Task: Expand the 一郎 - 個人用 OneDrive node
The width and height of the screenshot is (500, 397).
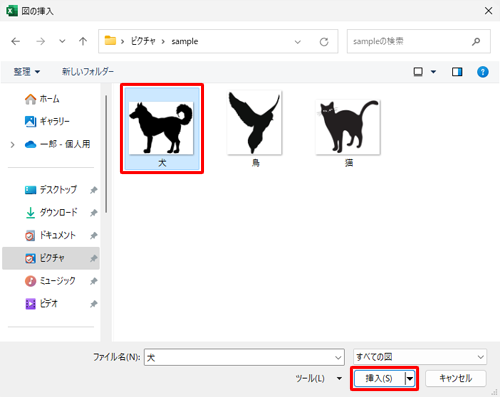Action: tap(13, 145)
